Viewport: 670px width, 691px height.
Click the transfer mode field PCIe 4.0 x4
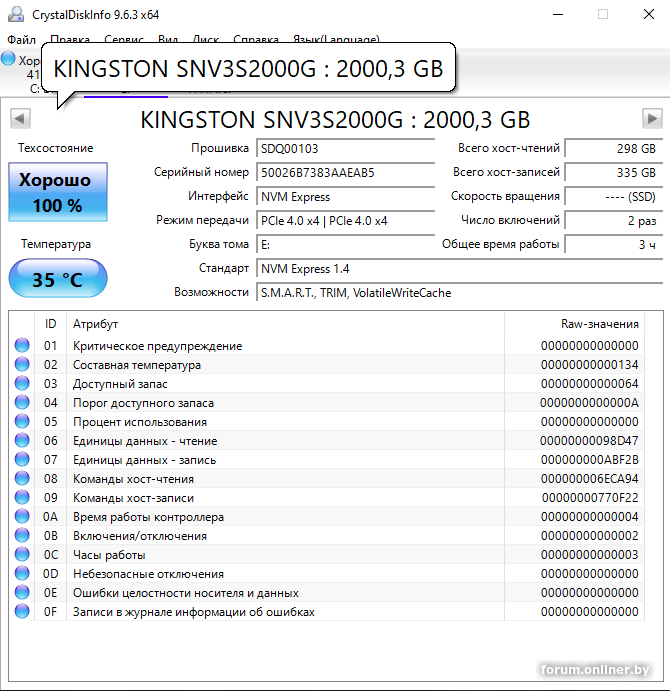pyautogui.click(x=346, y=220)
